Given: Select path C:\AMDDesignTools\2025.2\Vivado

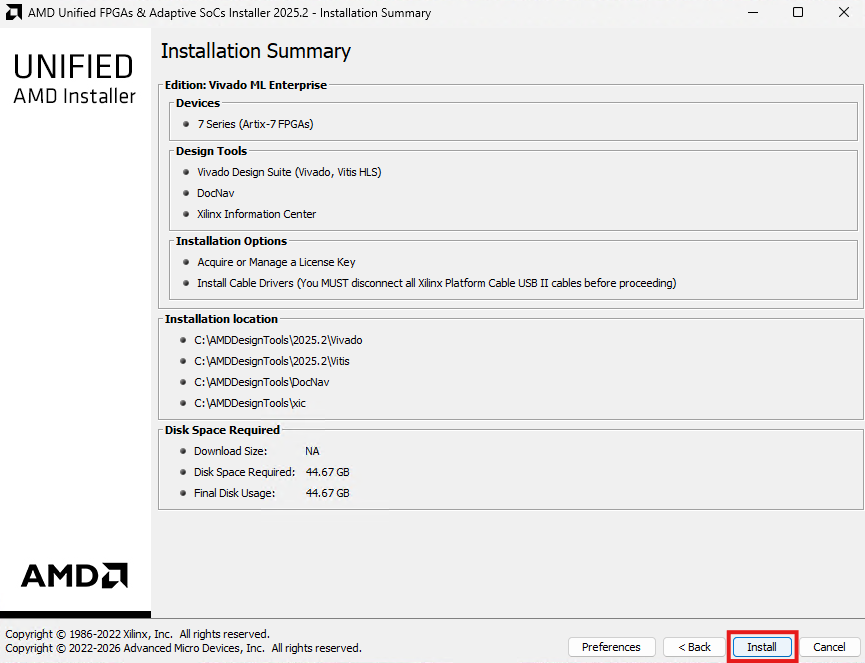Looking at the screenshot, I should [x=278, y=340].
